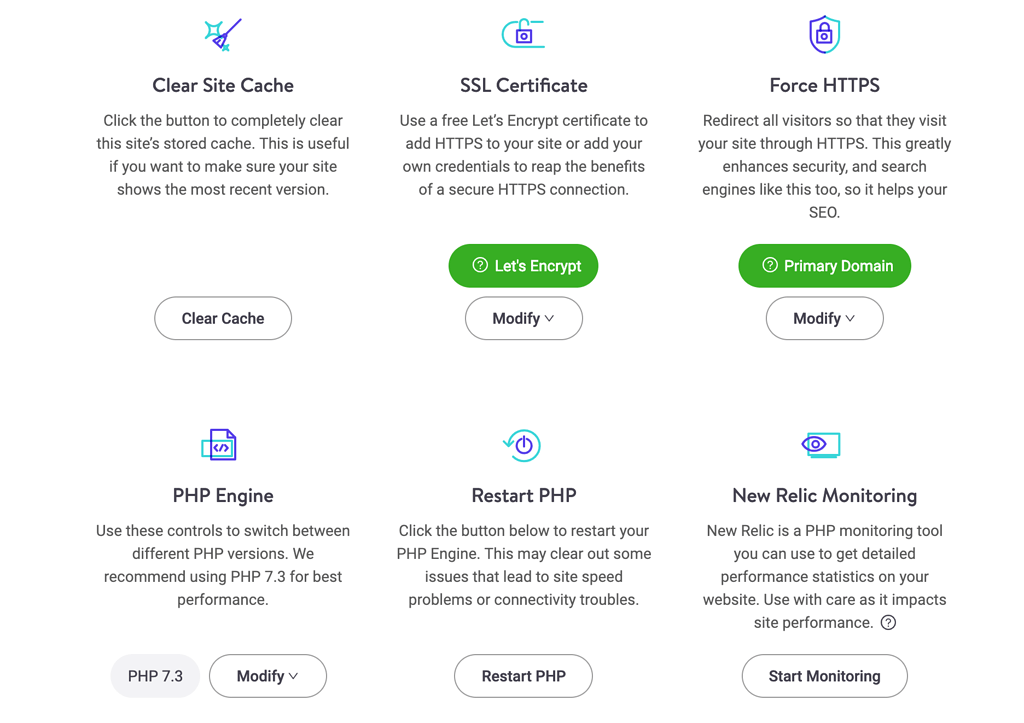
Task: Click the Force HTTPS section heading
Action: coord(824,85)
